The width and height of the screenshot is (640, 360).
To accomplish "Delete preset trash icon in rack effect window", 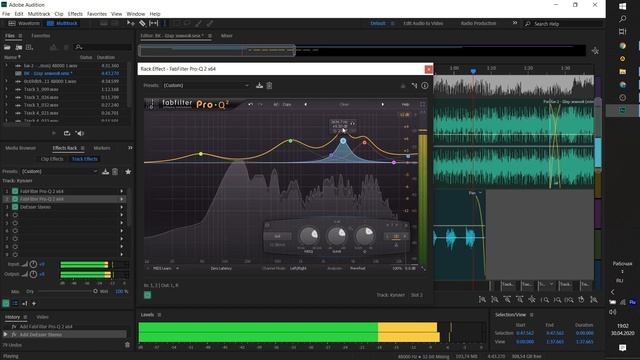I will (x=269, y=86).
